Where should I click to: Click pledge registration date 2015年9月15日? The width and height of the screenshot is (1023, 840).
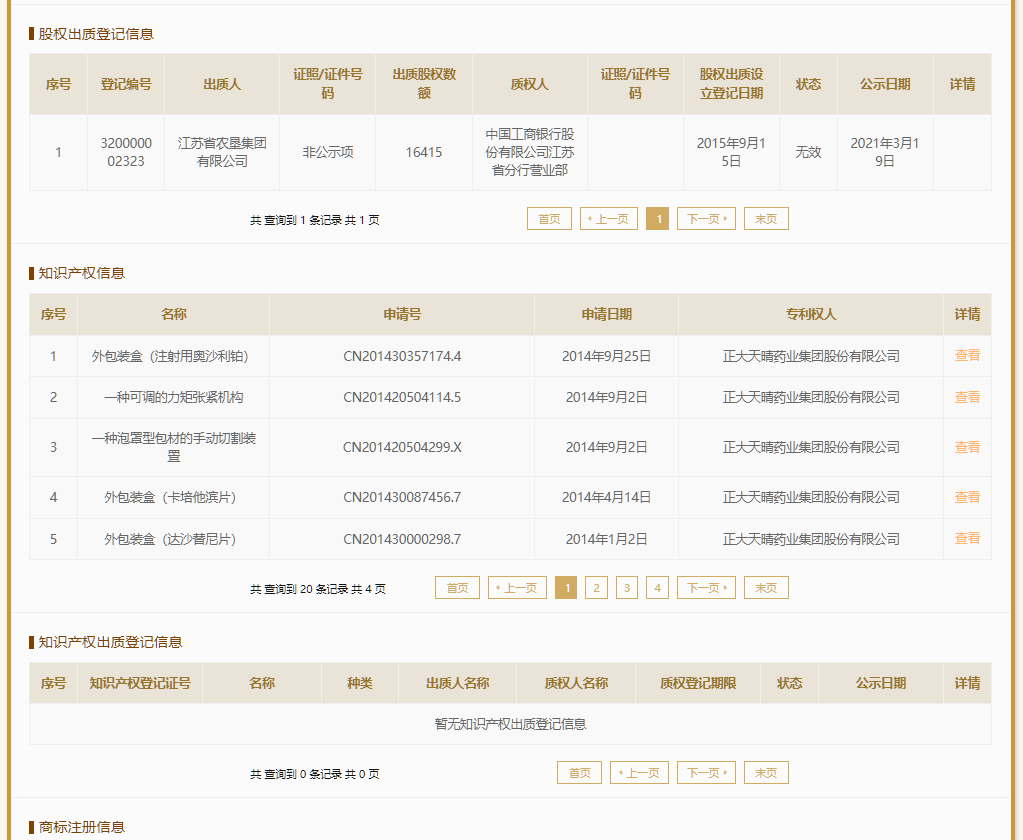click(731, 152)
